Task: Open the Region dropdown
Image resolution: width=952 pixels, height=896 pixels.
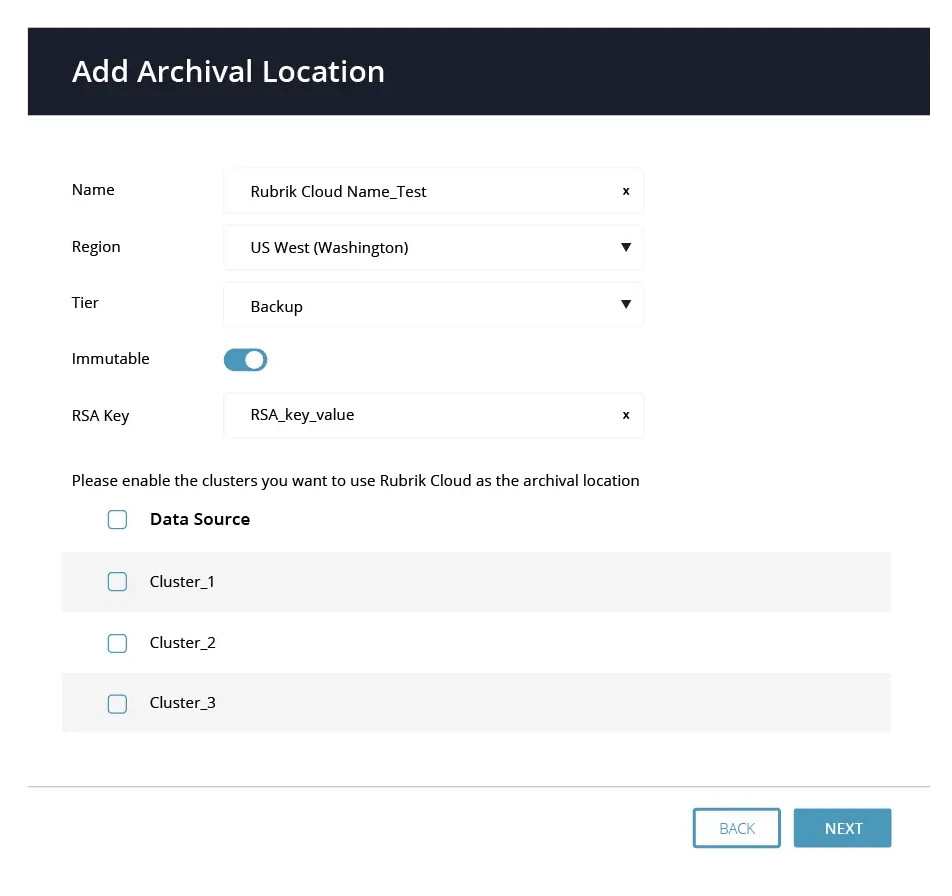Action: [434, 248]
